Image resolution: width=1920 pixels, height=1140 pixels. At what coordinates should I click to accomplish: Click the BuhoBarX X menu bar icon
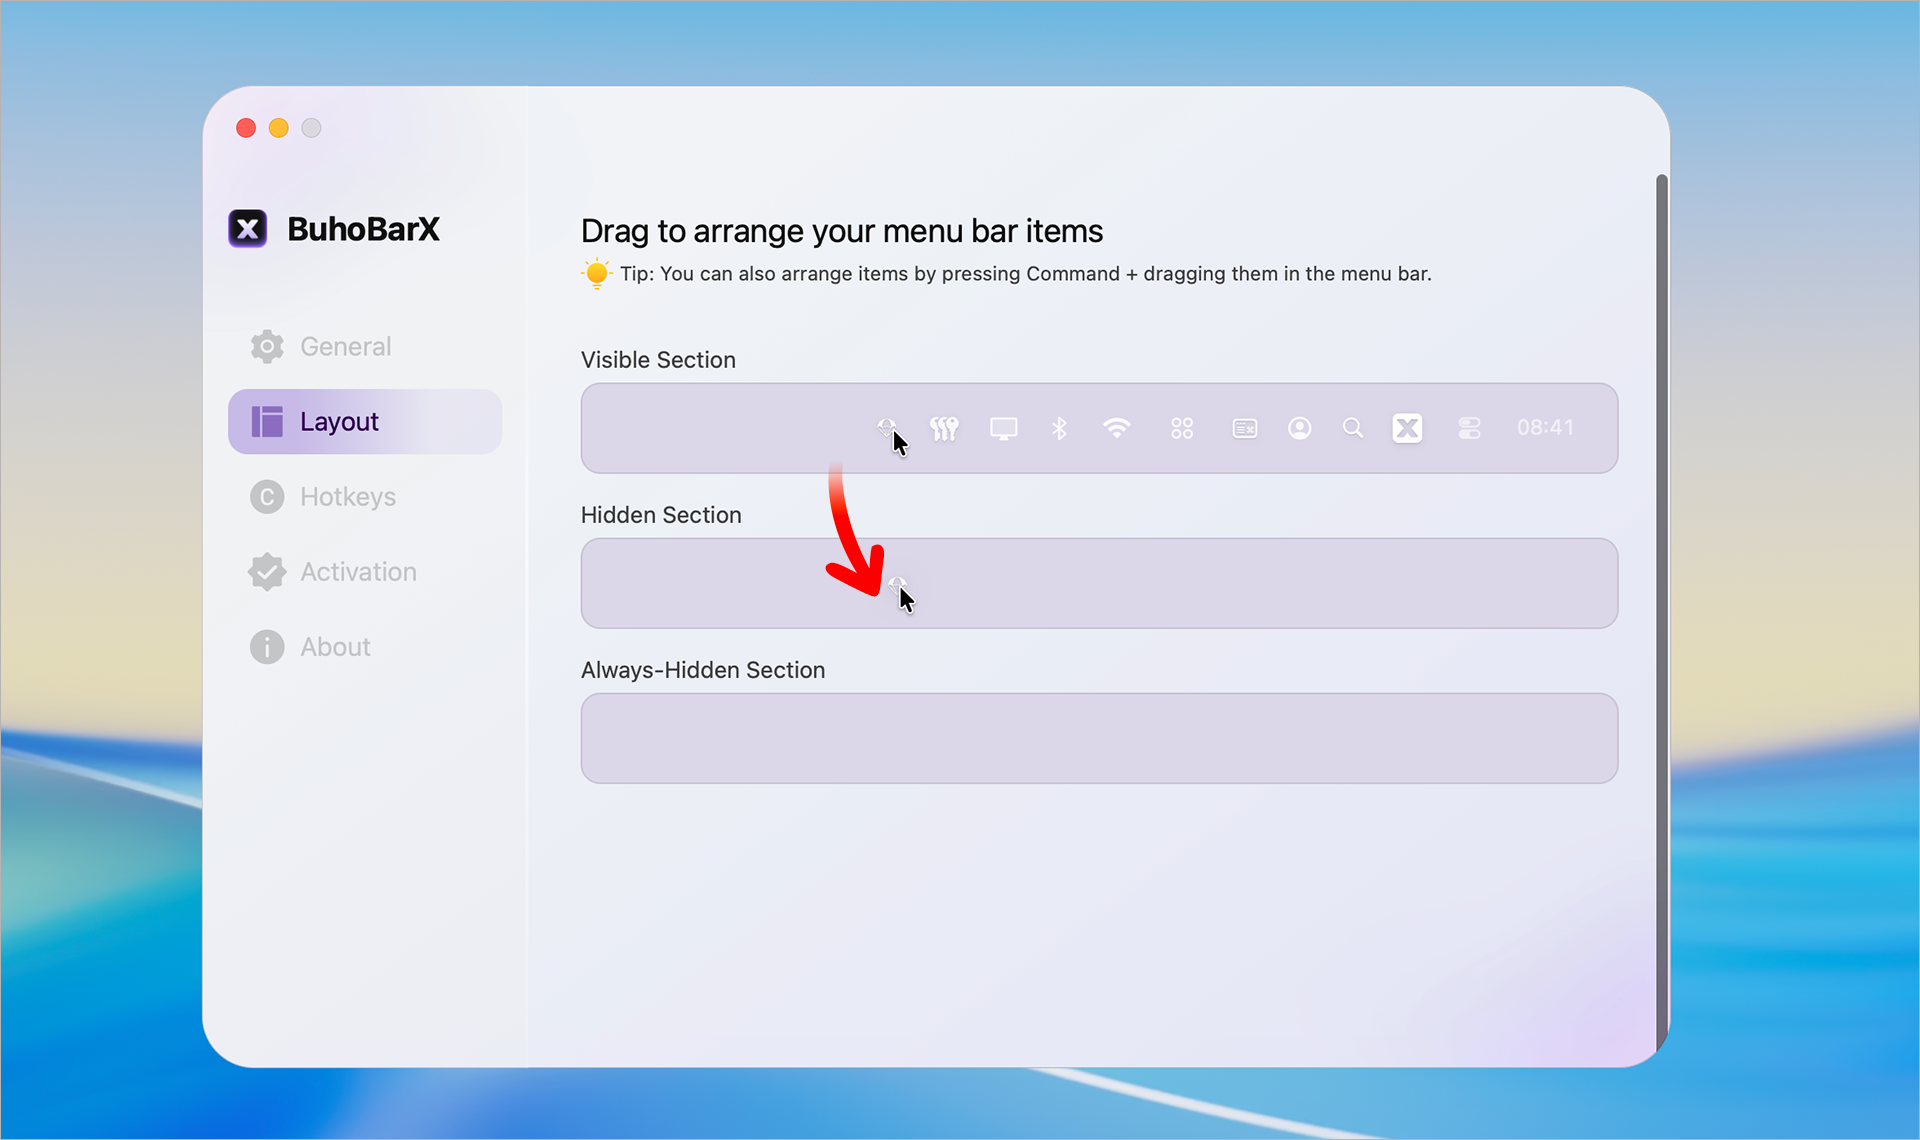coord(1407,429)
